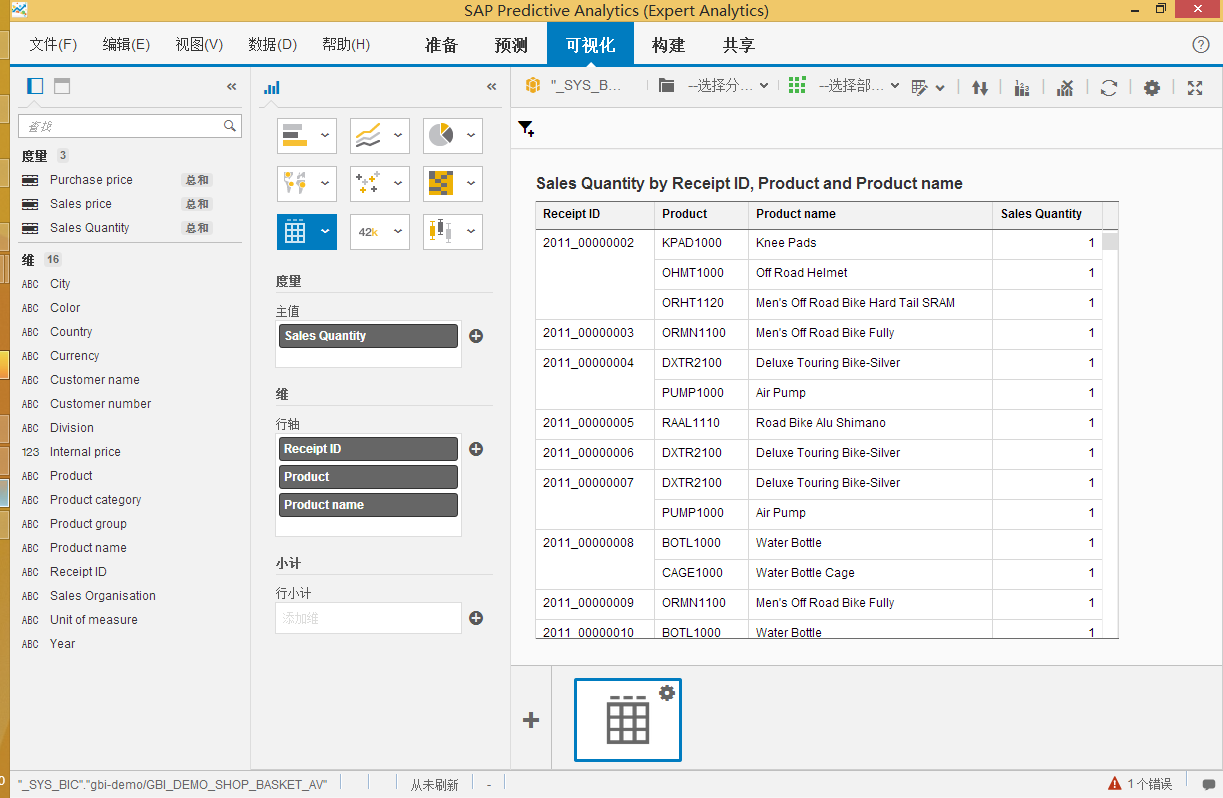The image size is (1223, 798).
Task: Open the 数据(D) menu
Action: pos(273,45)
